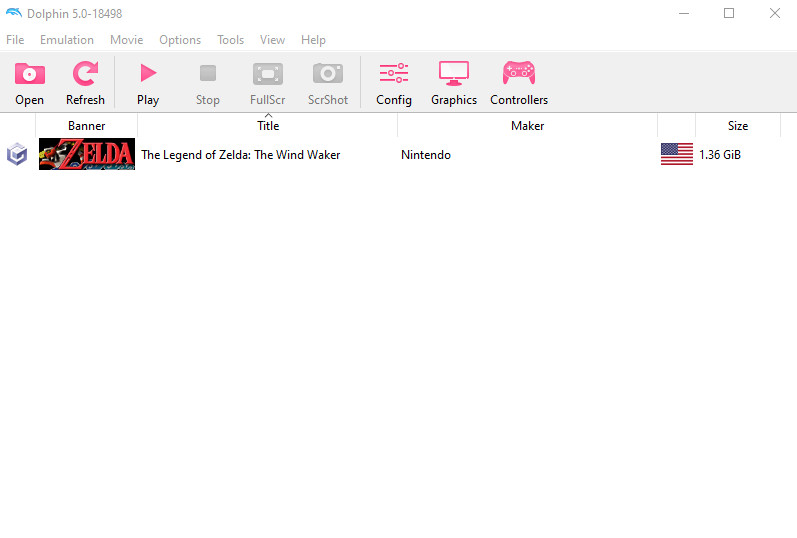Open the Config settings icon
Screen dimensions: 797x538
(394, 74)
